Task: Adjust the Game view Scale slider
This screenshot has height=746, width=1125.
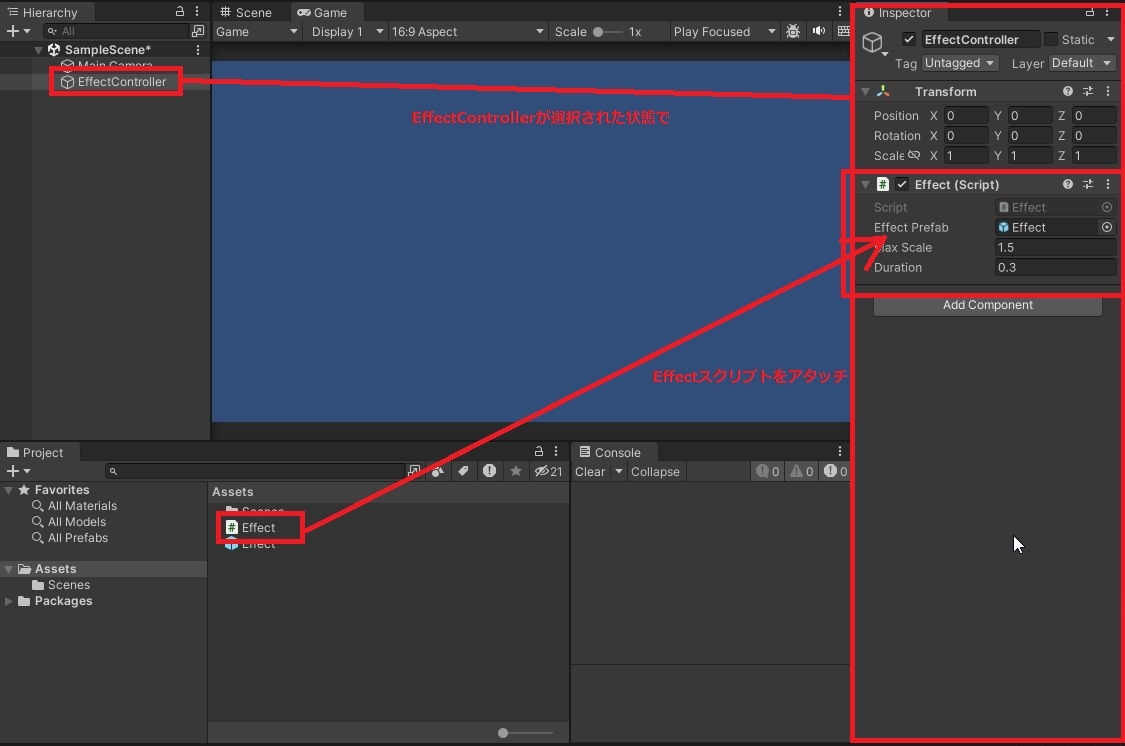Action: pos(608,32)
